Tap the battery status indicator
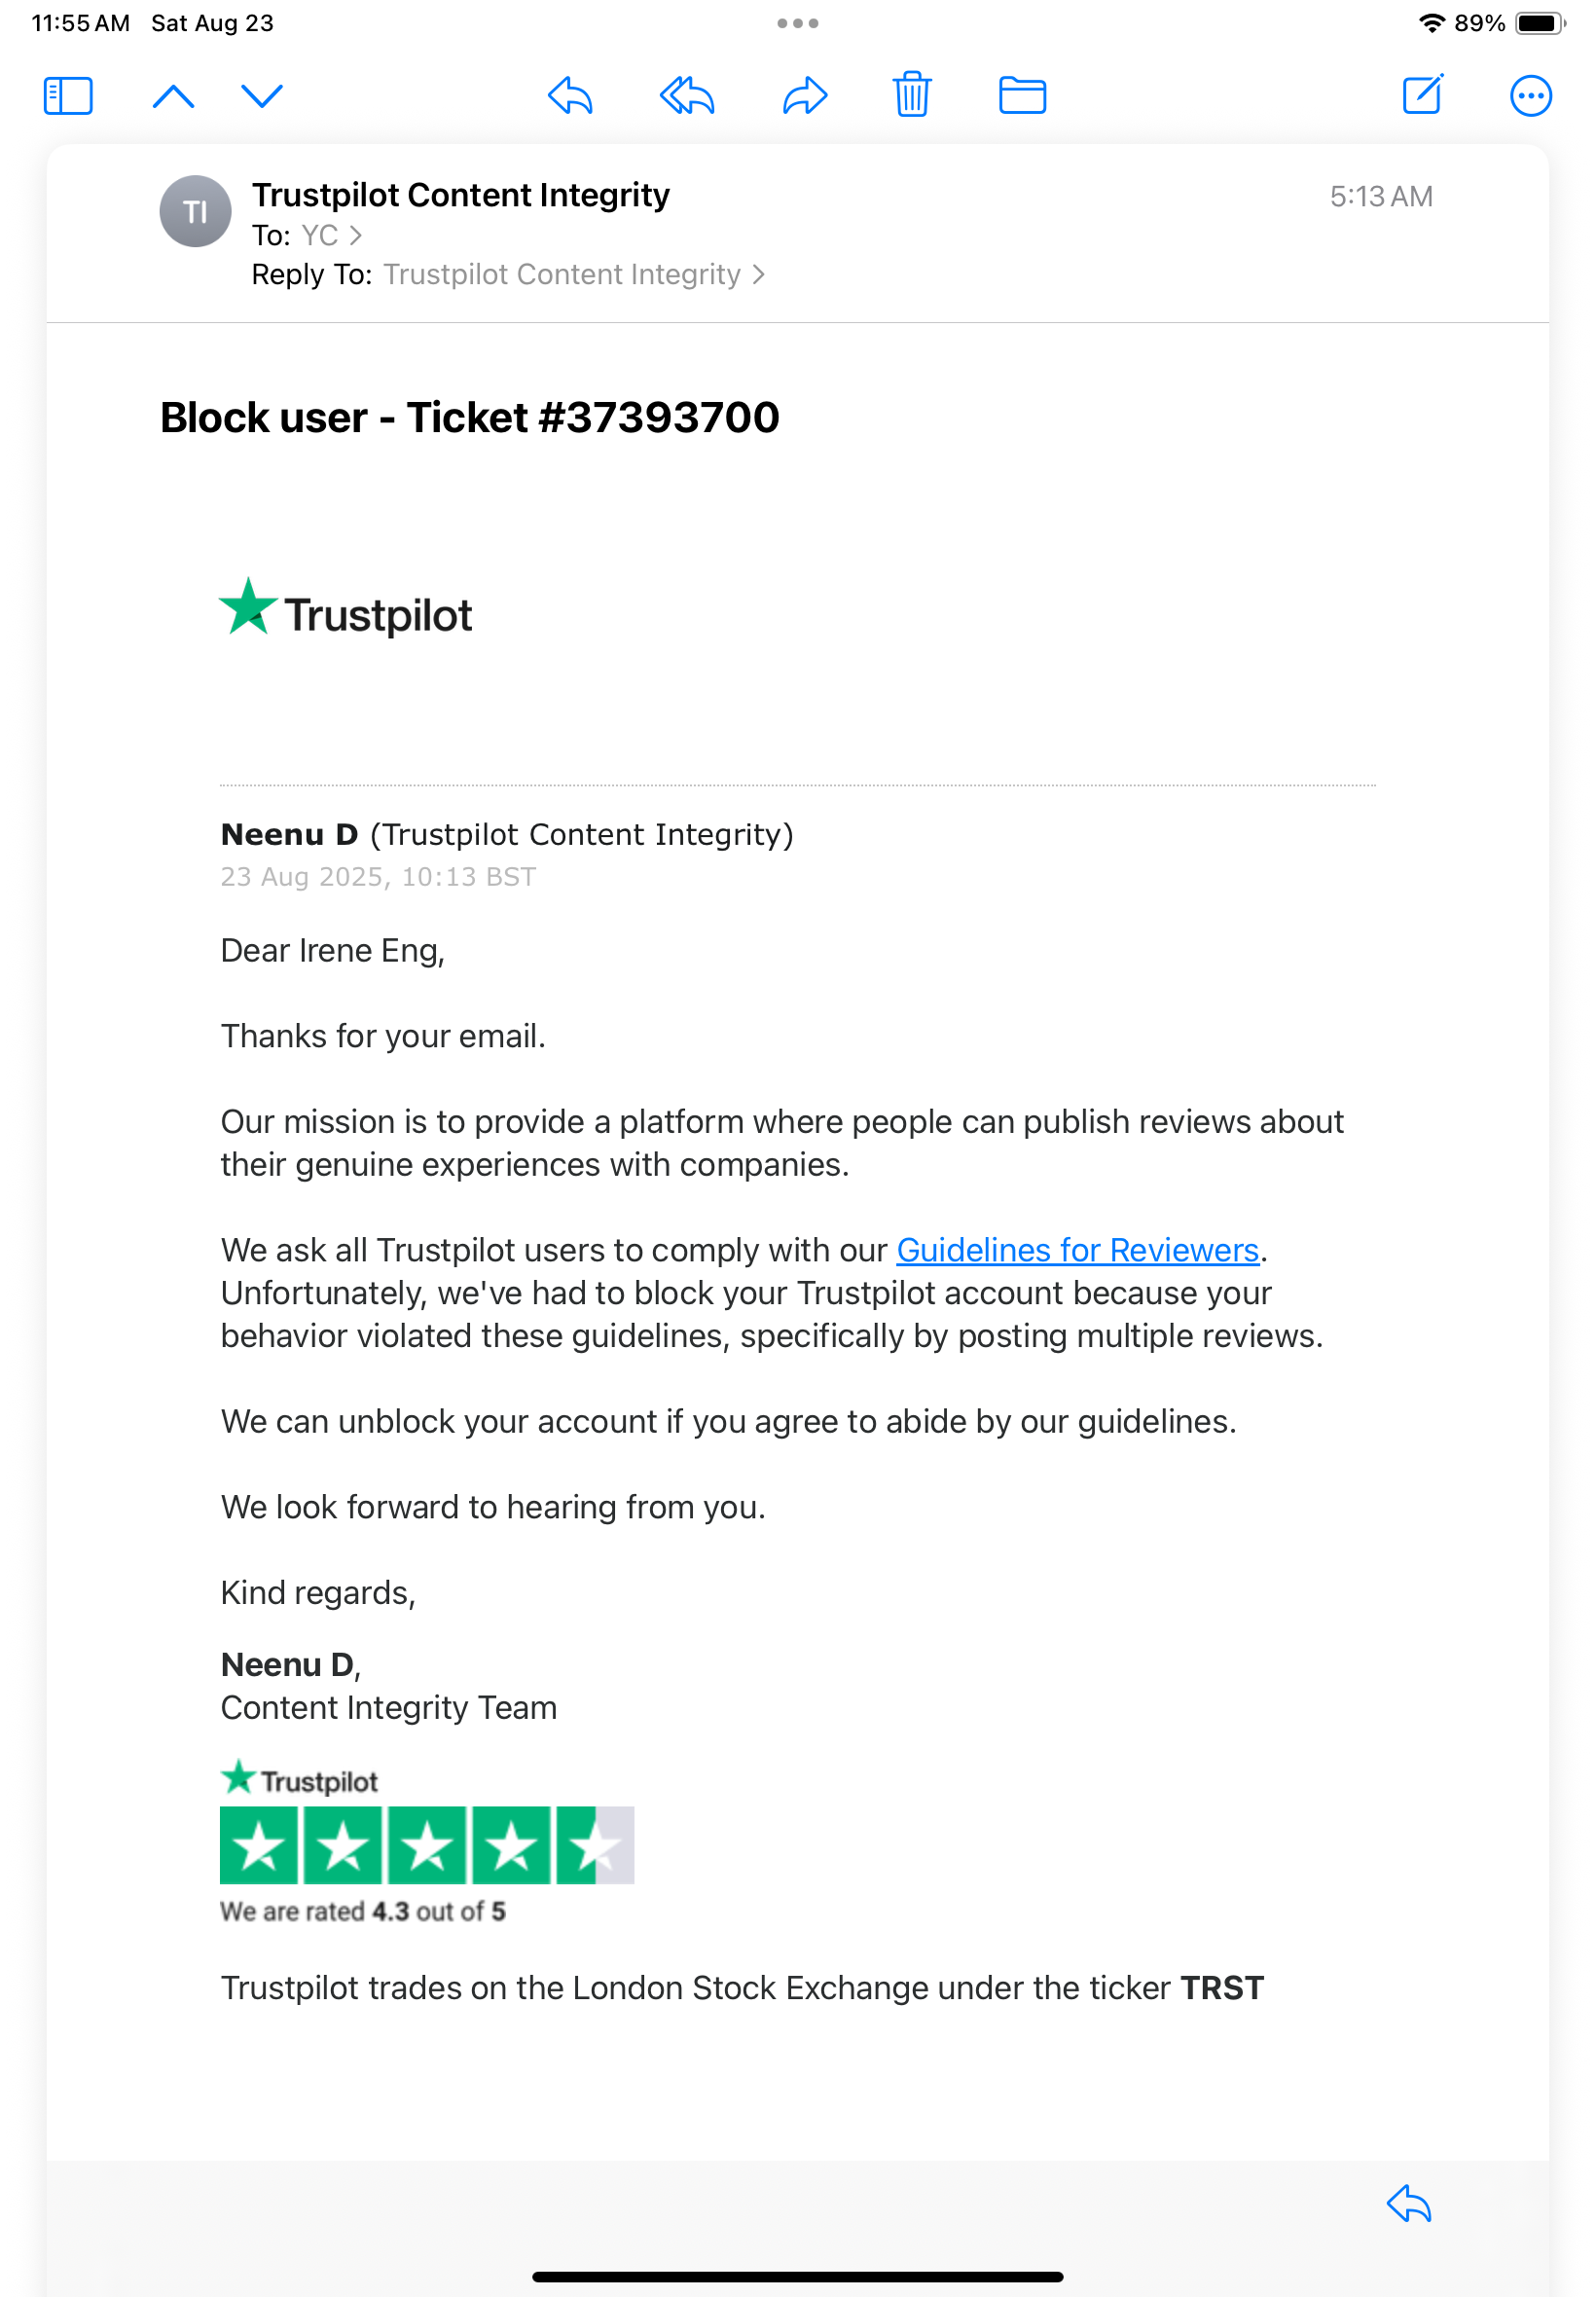Image resolution: width=1596 pixels, height=2297 pixels. point(1539,23)
